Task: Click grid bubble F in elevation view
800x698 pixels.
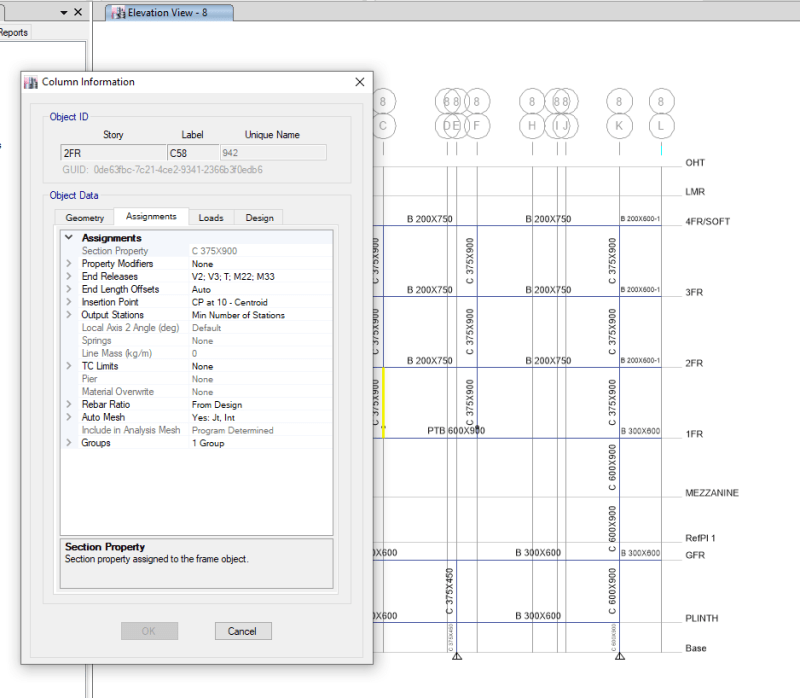Action: tap(477, 126)
